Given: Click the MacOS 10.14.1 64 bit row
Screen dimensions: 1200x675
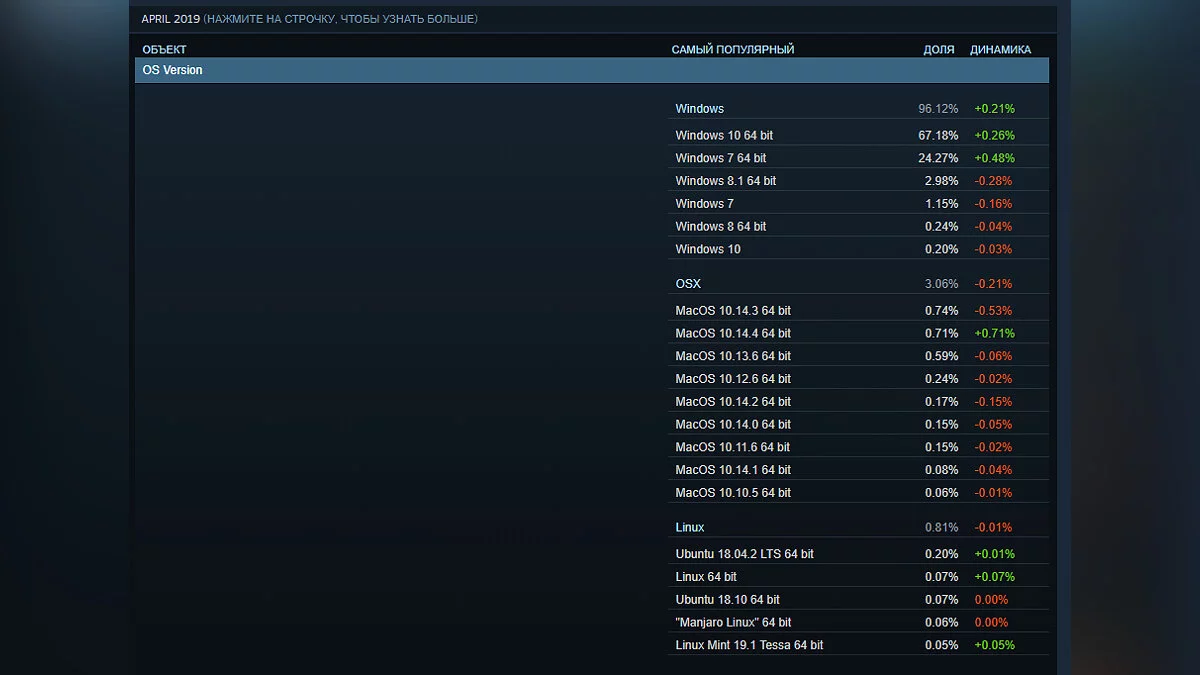Looking at the screenshot, I should [x=858, y=470].
